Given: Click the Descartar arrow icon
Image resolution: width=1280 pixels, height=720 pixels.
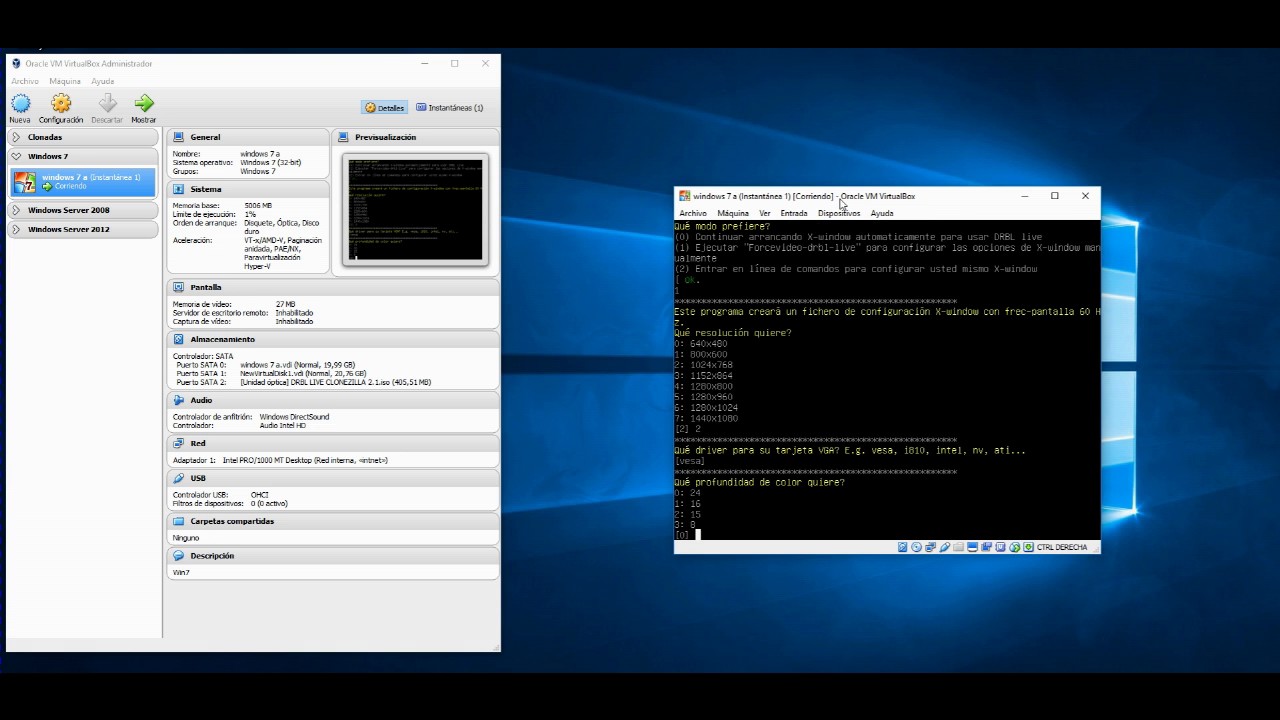Looking at the screenshot, I should tap(107, 103).
